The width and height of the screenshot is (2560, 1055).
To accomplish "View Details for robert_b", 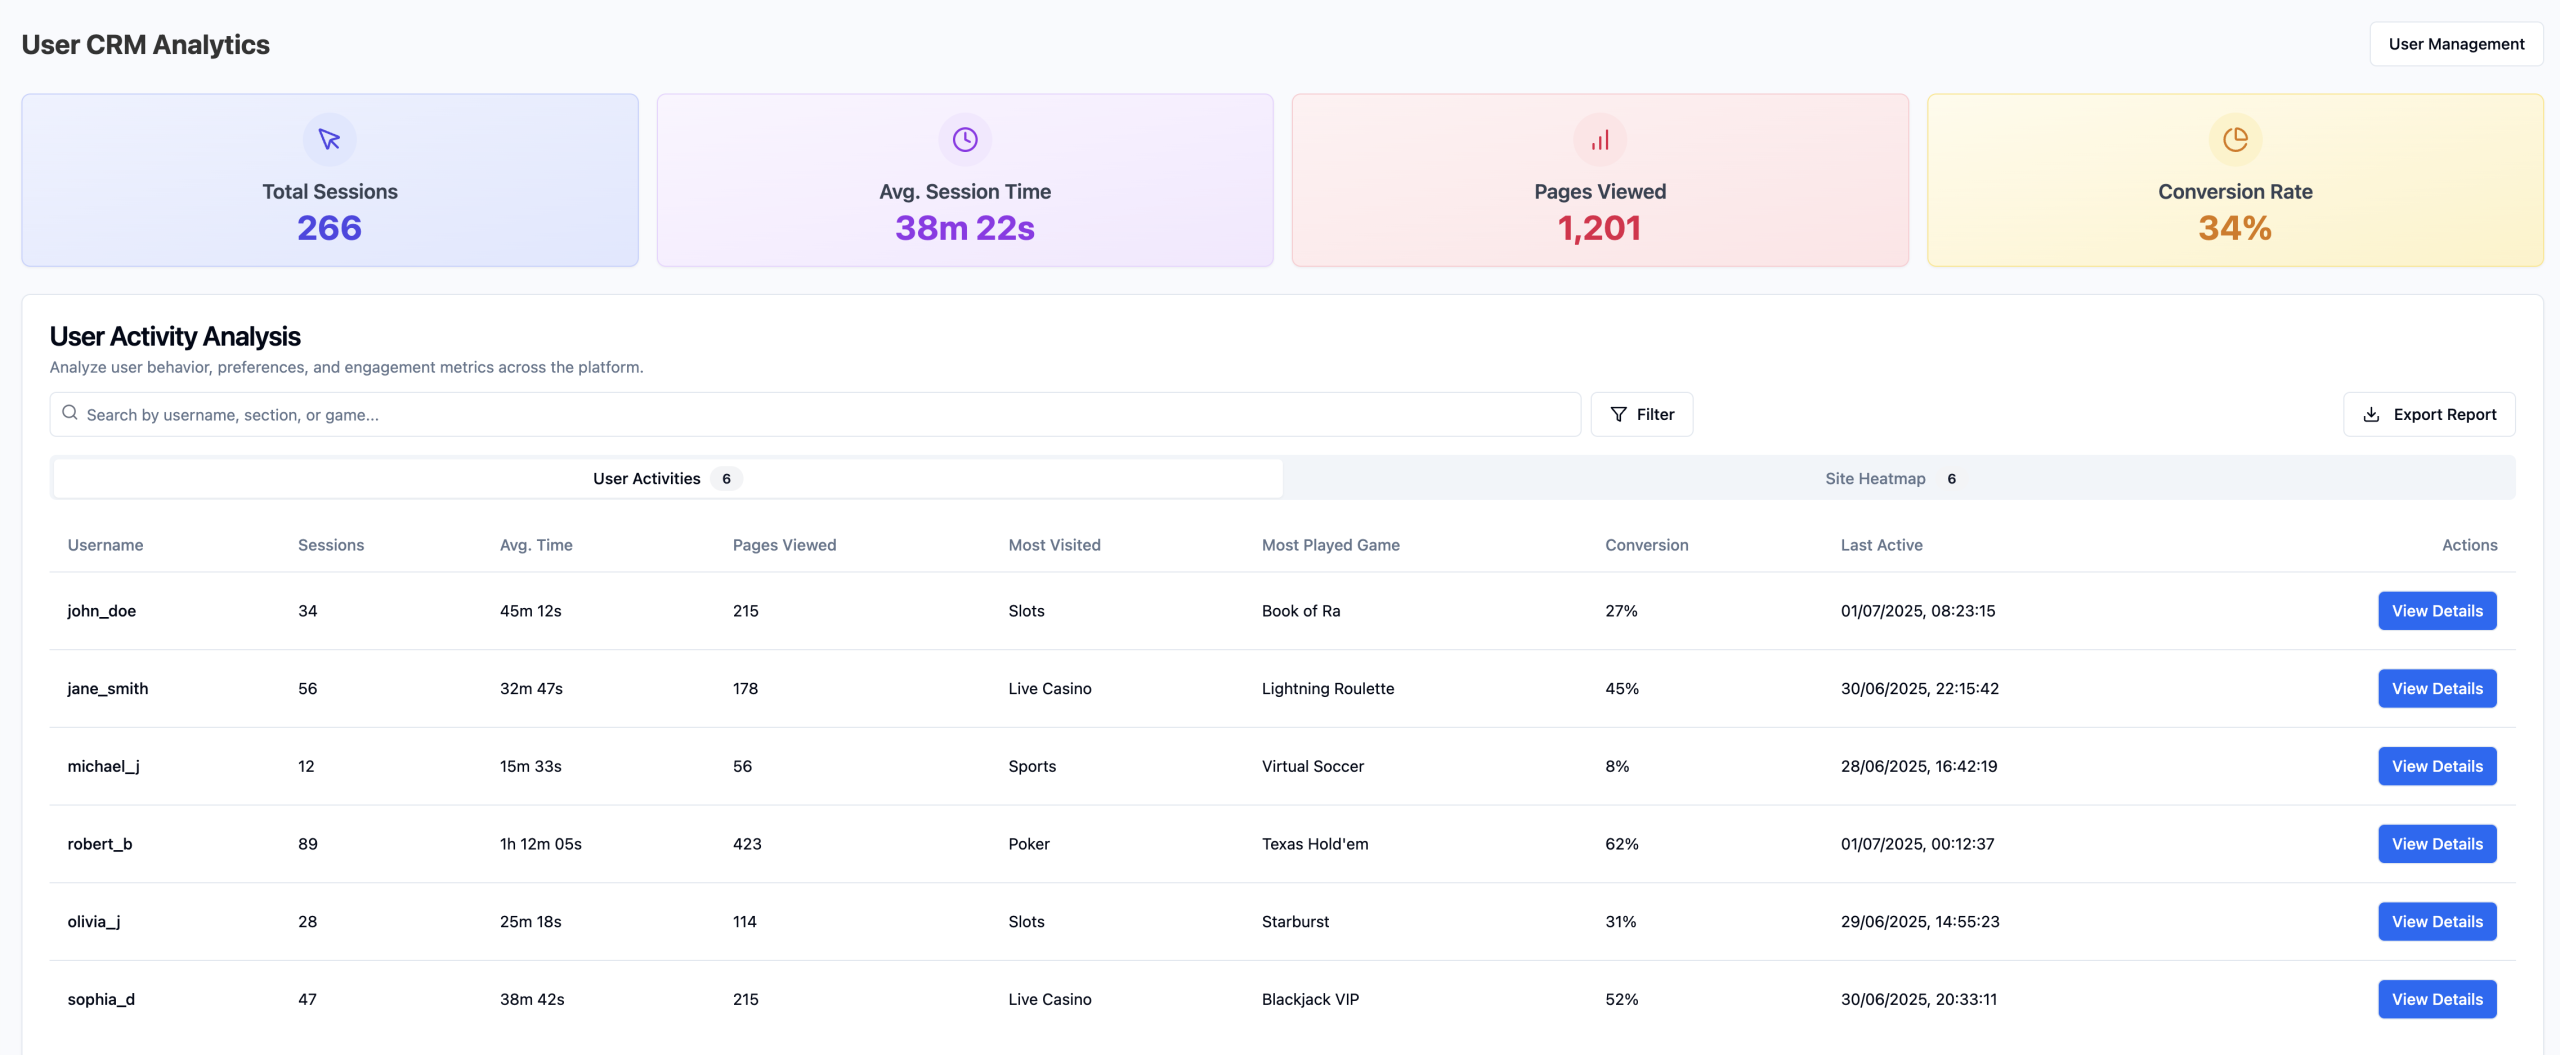I will tap(2437, 843).
